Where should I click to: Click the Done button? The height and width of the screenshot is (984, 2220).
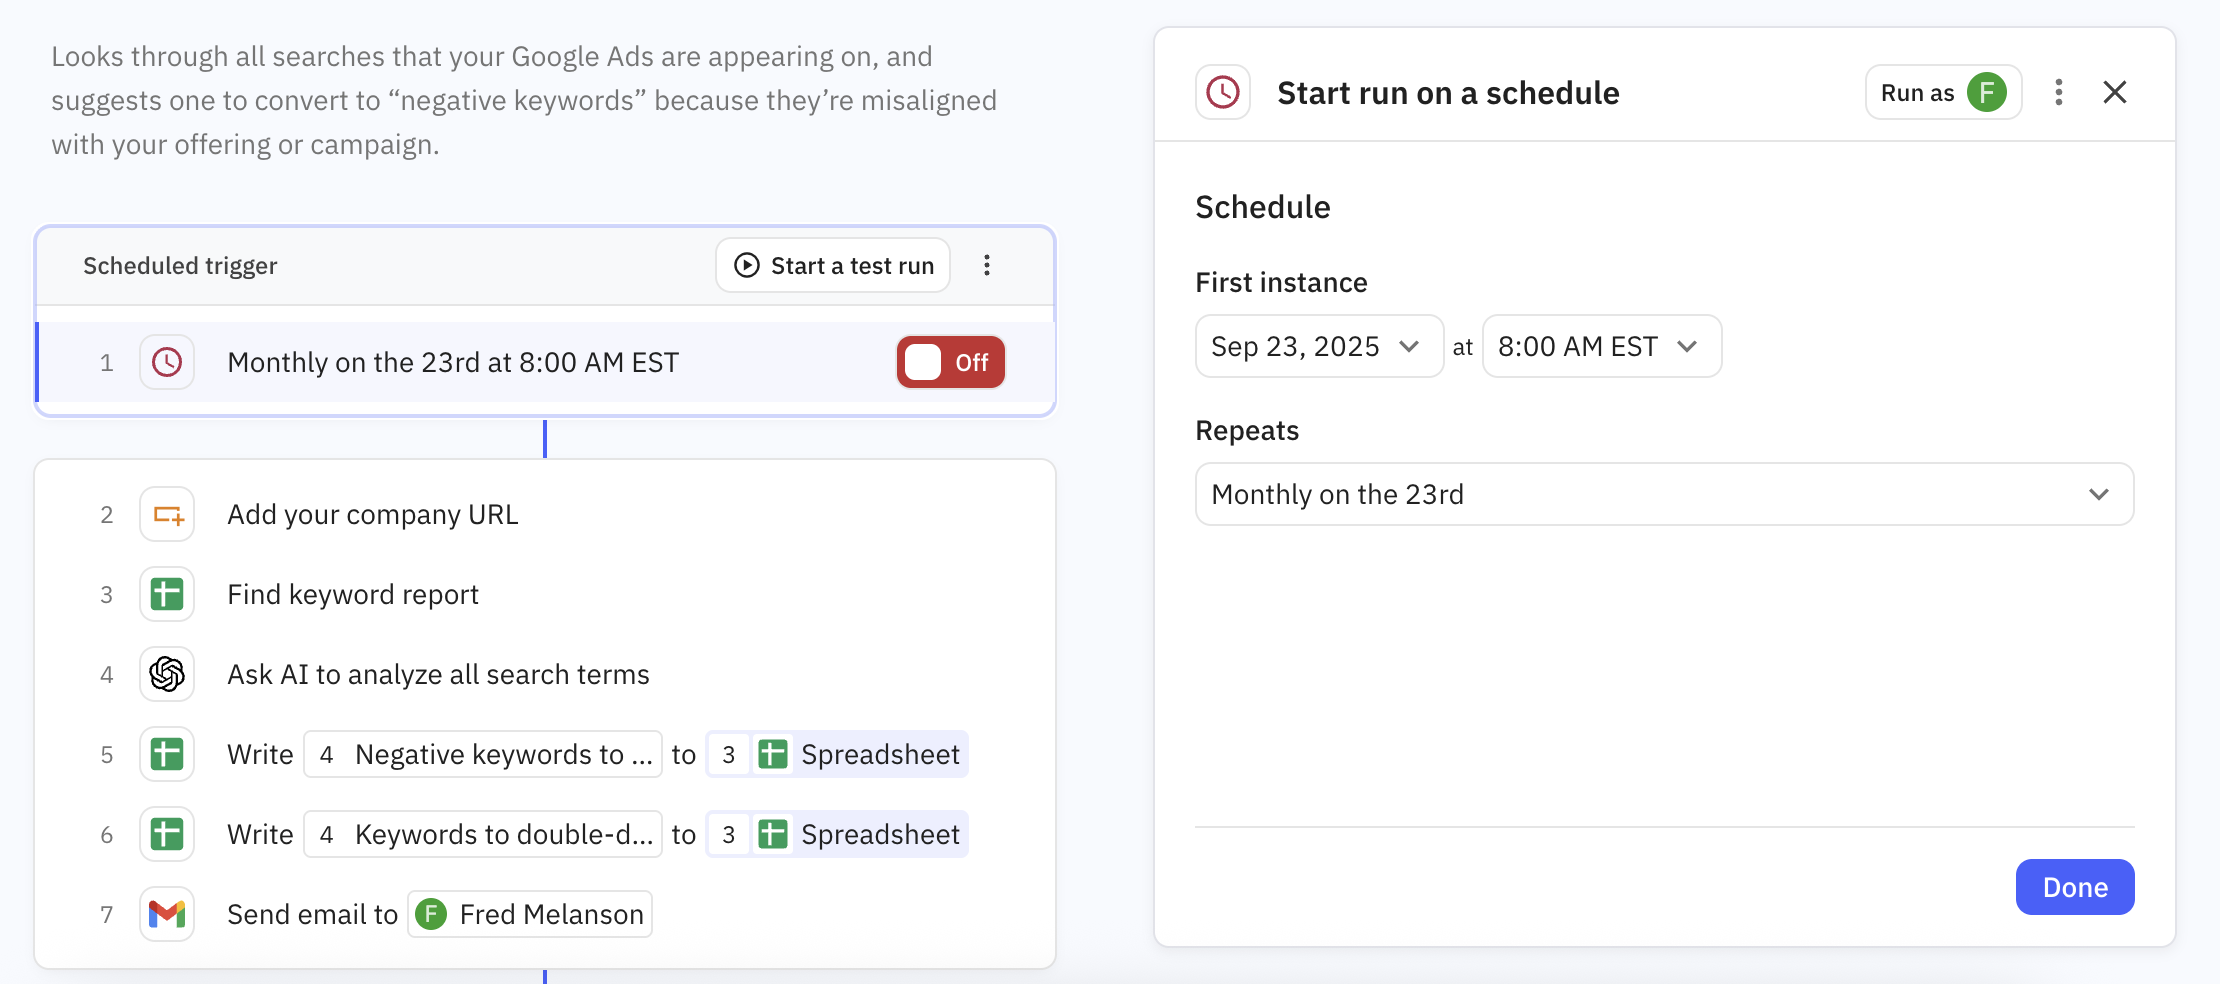[2074, 887]
